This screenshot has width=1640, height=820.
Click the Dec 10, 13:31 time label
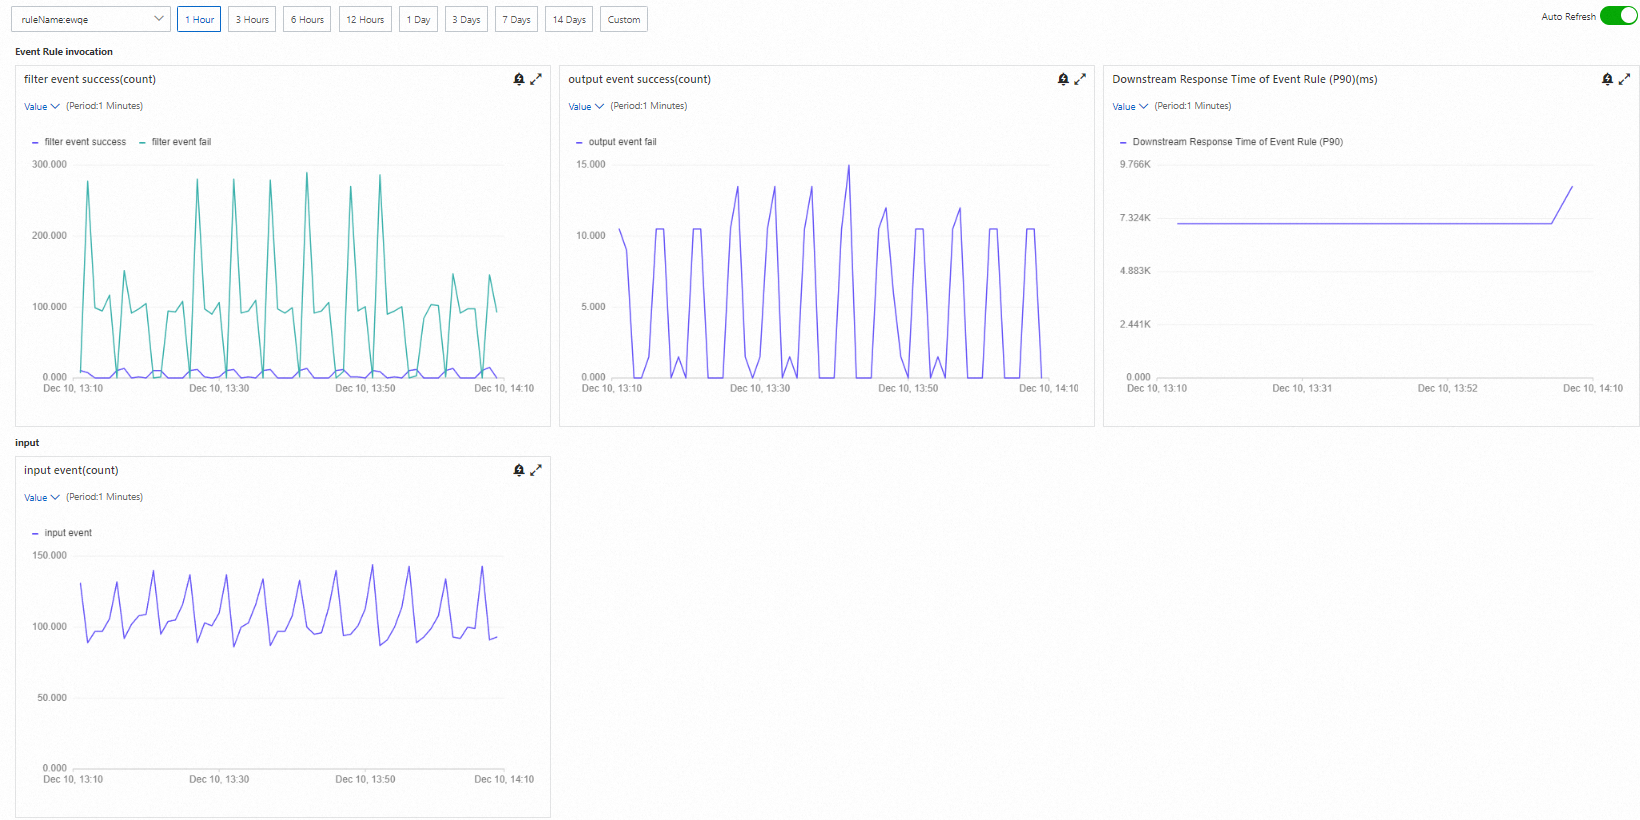(x=1302, y=388)
